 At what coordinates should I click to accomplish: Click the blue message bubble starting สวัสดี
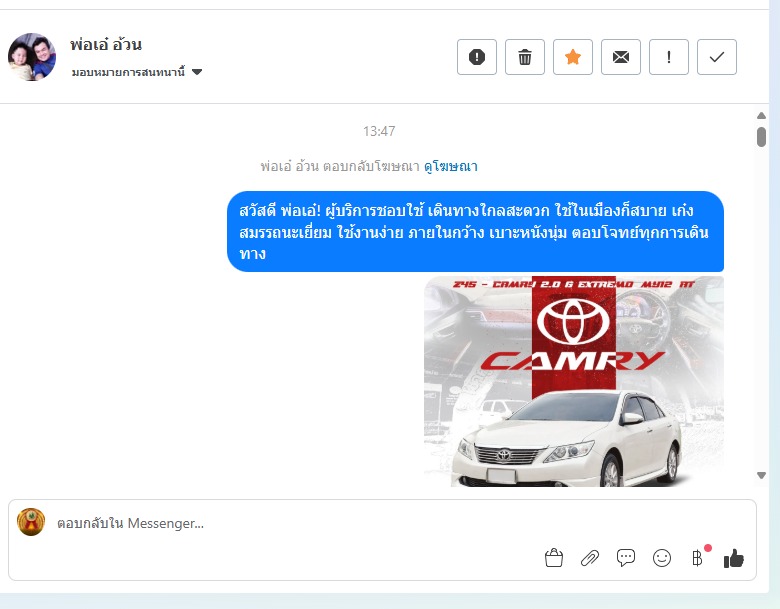(x=476, y=231)
